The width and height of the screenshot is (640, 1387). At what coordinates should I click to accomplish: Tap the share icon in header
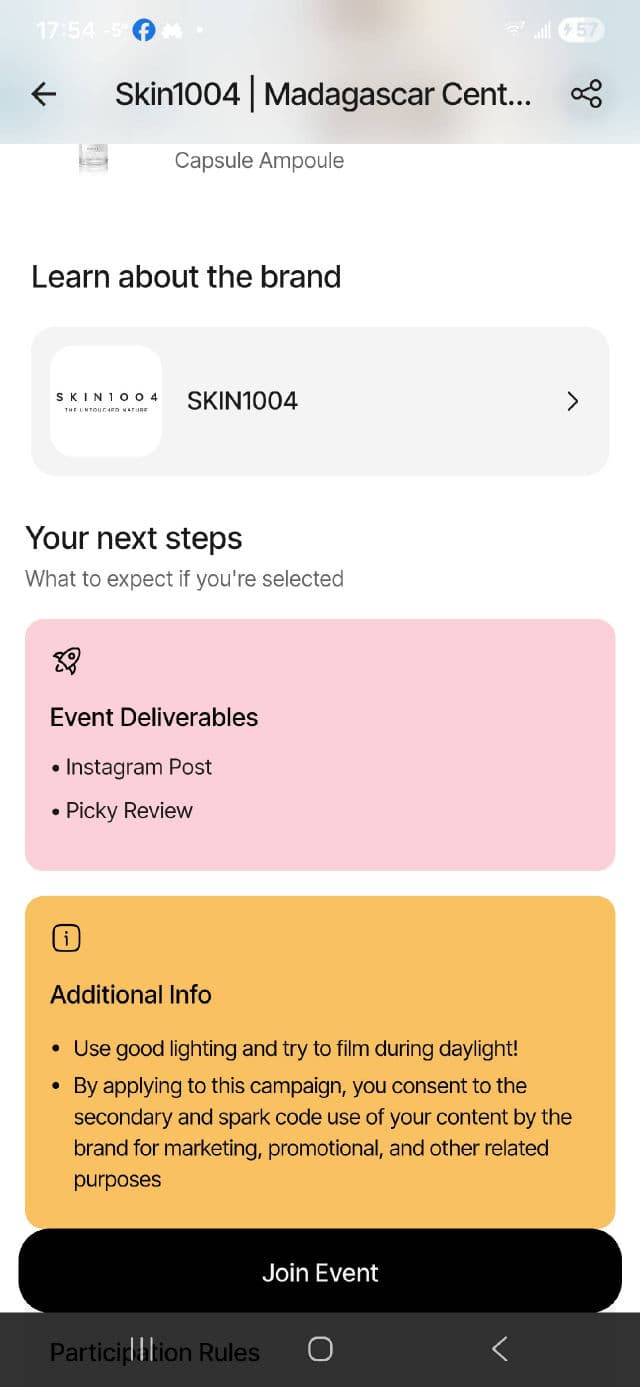586,94
